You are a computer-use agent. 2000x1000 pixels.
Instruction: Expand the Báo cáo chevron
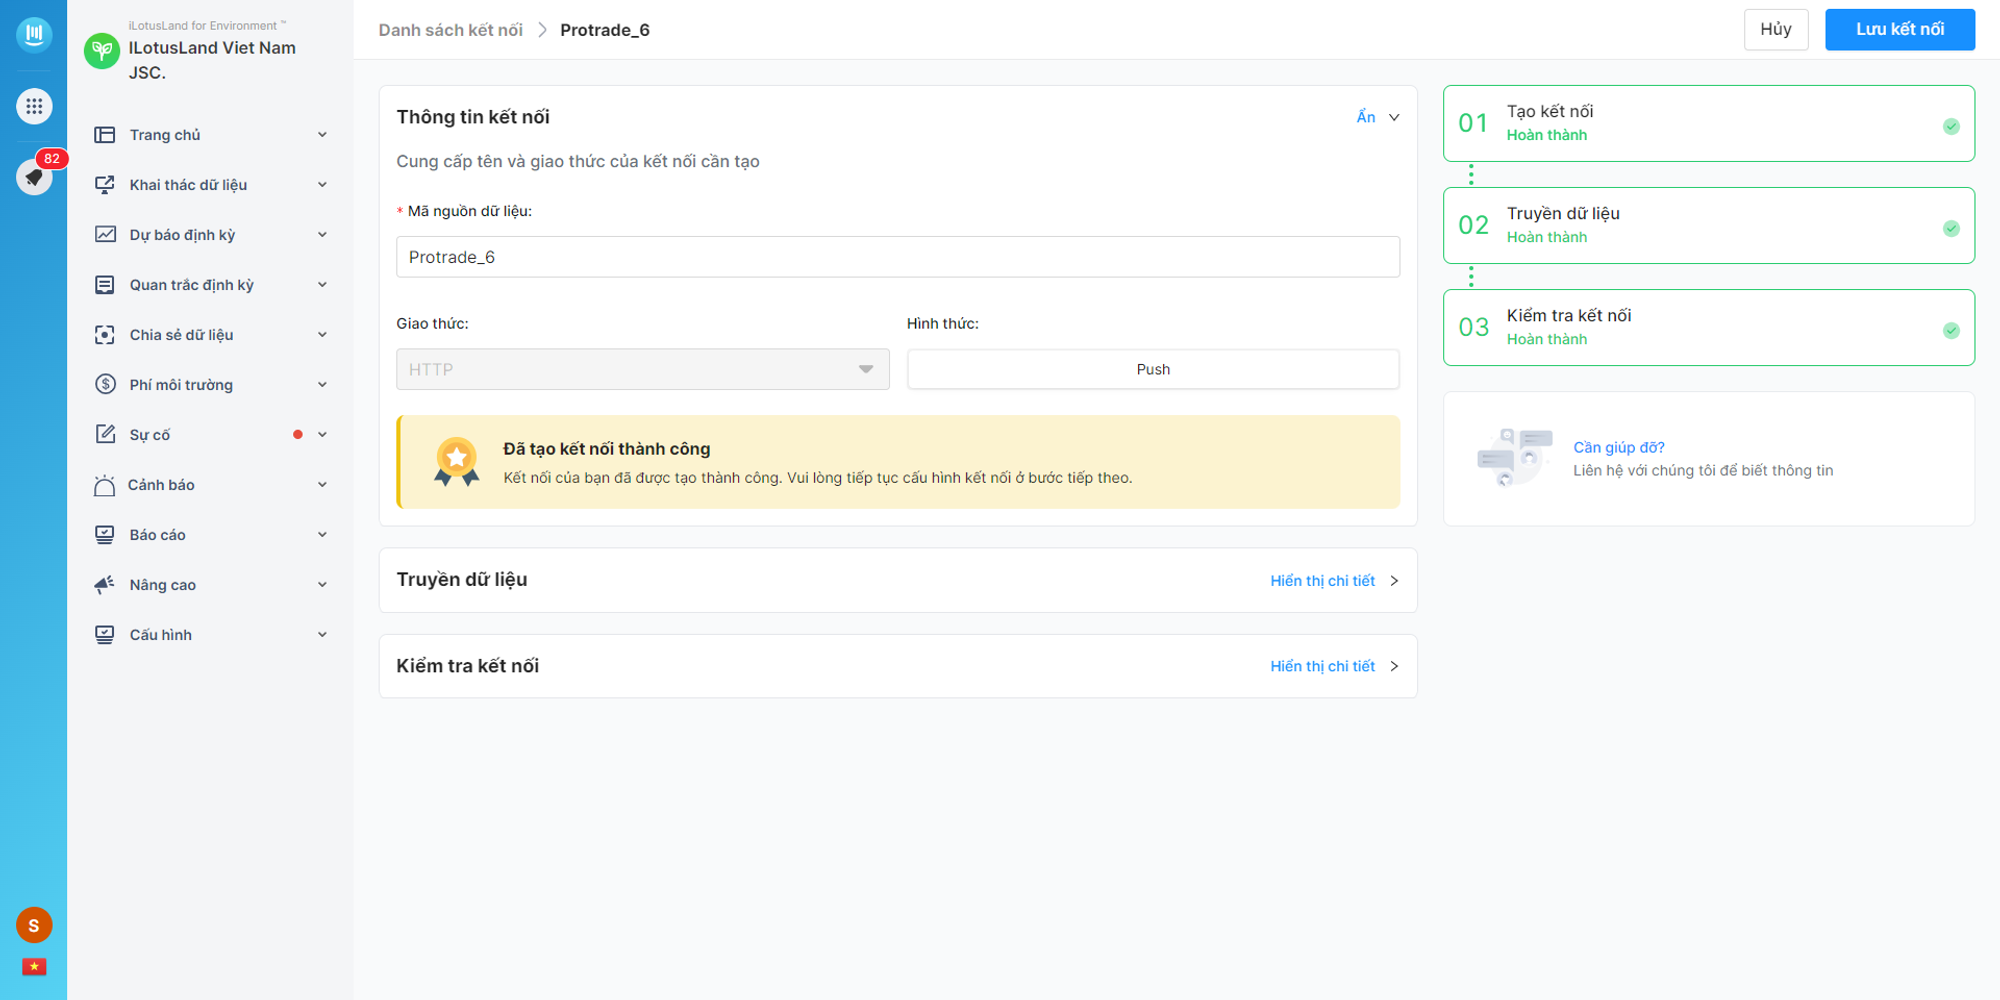322,534
